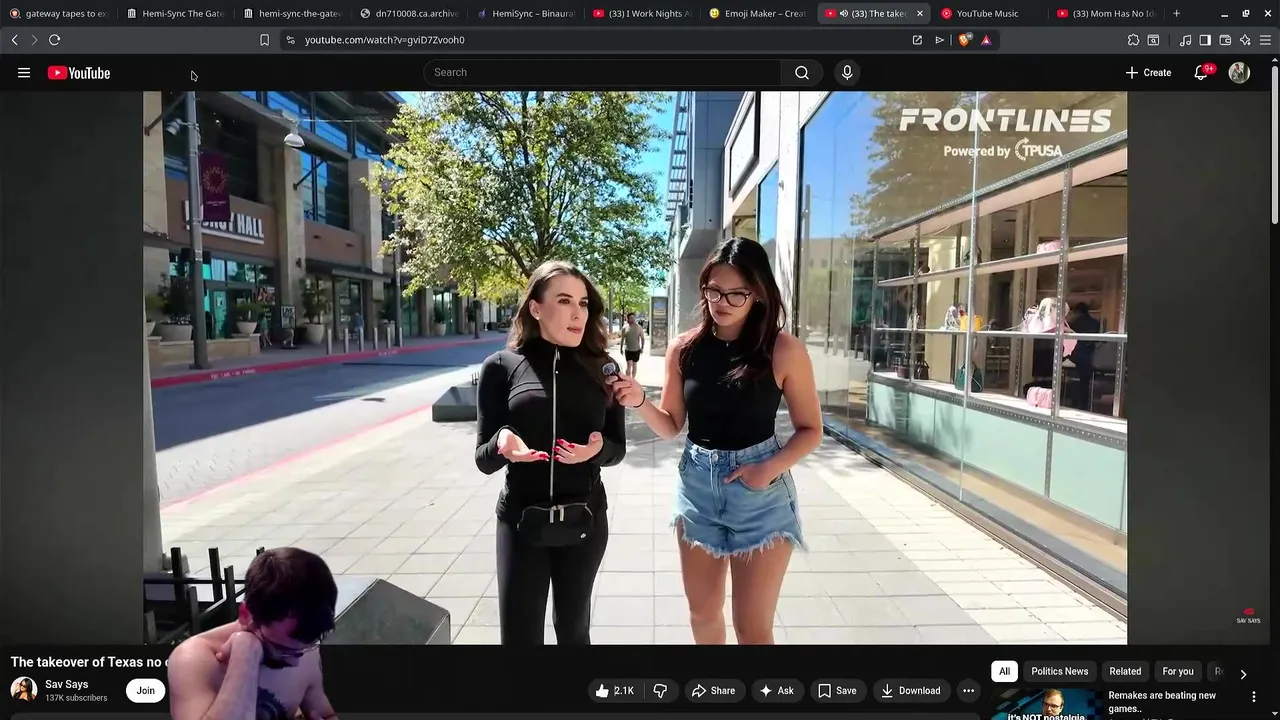This screenshot has height=720, width=1280.
Task: Click the search magnifier button
Action: (802, 72)
